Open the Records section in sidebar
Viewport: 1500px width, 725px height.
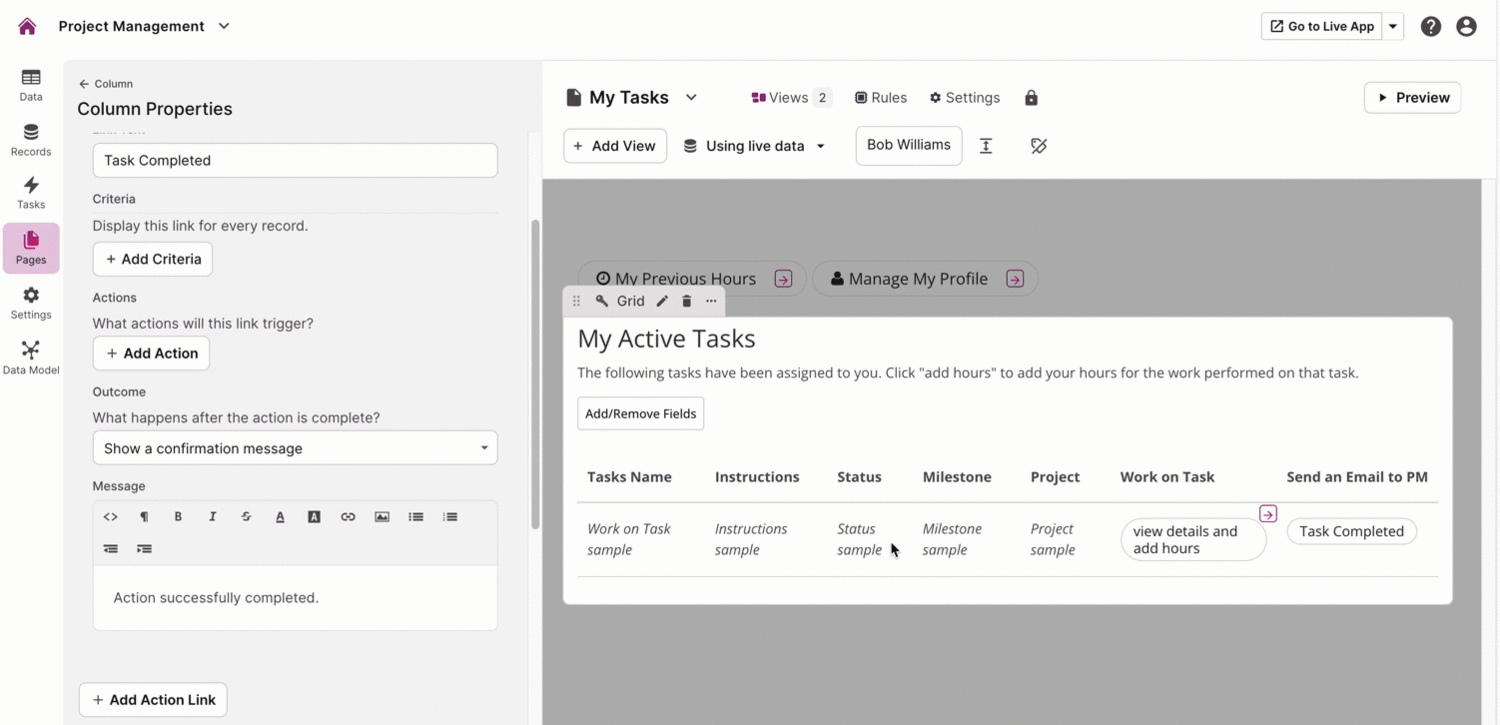[31, 140]
